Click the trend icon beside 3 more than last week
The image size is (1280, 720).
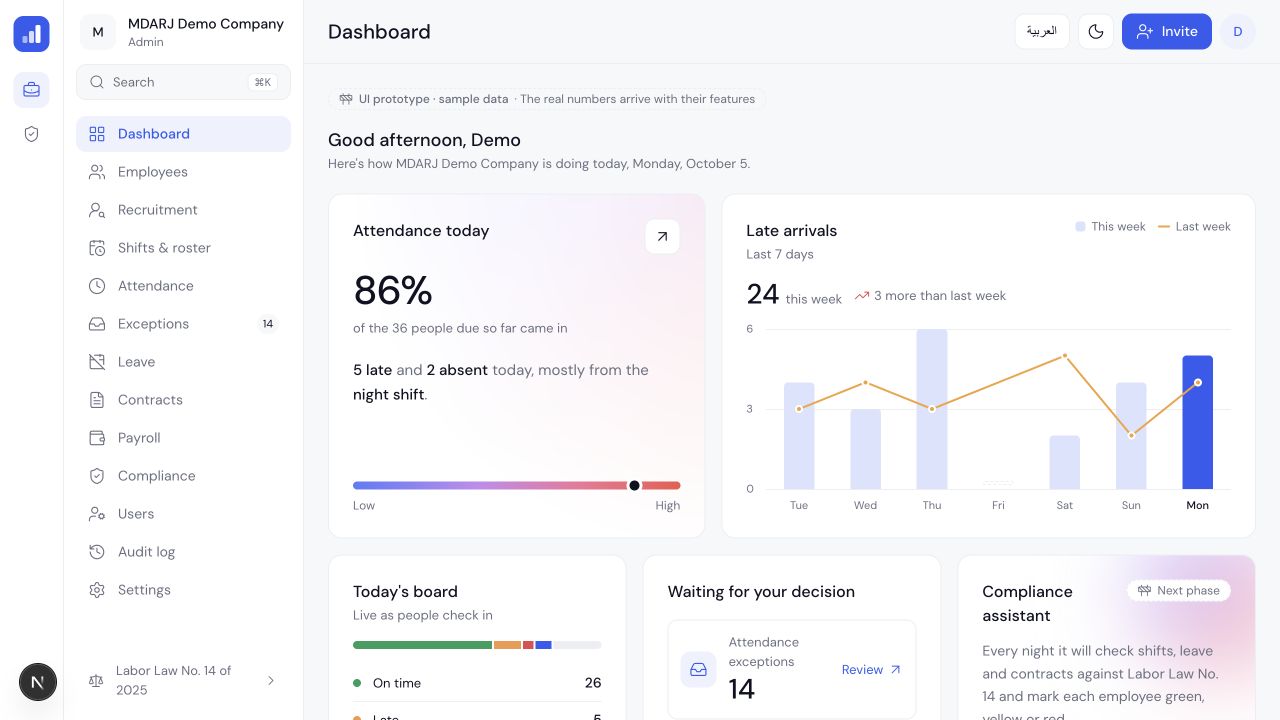coord(862,296)
